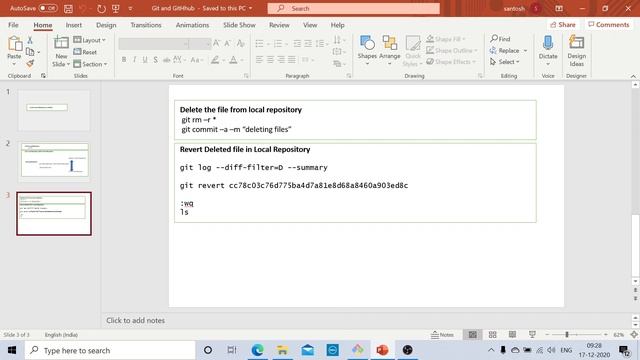Open Replace dropdown arrow
Viewport: 640px width, 360px height.
(525, 51)
